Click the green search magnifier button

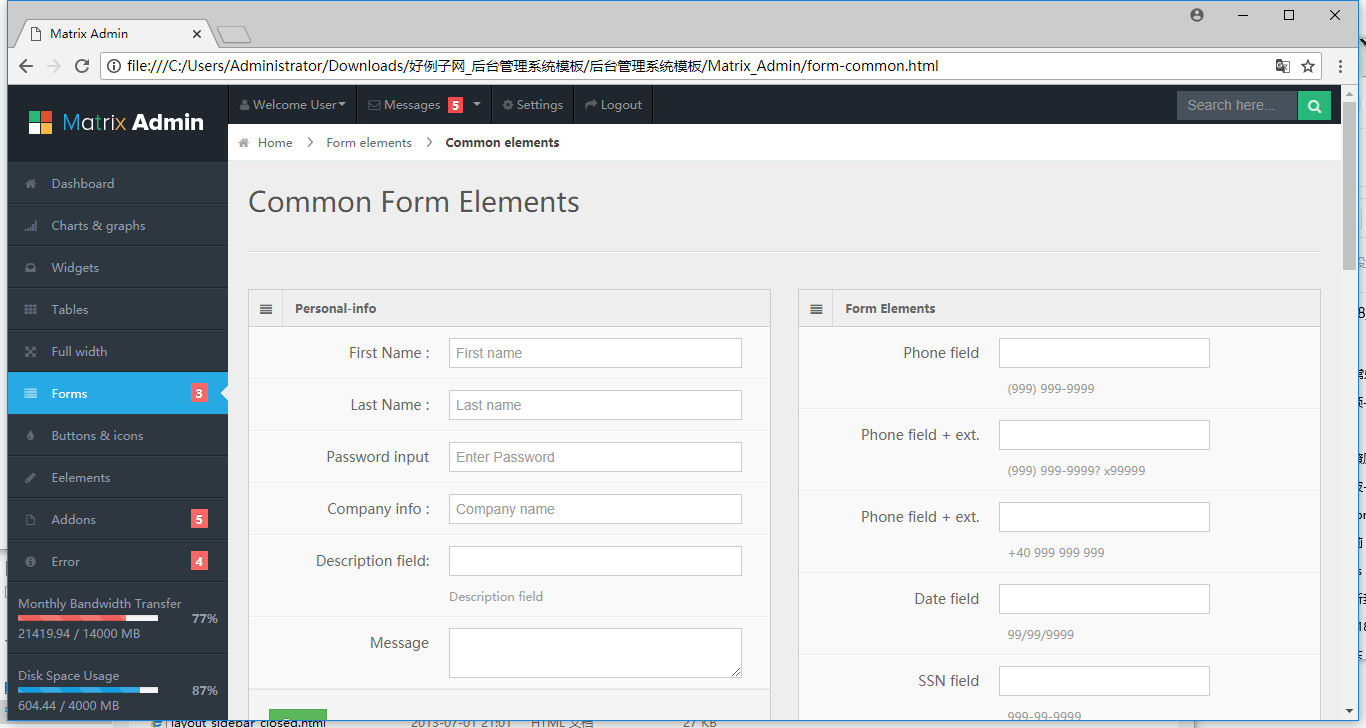(1314, 105)
